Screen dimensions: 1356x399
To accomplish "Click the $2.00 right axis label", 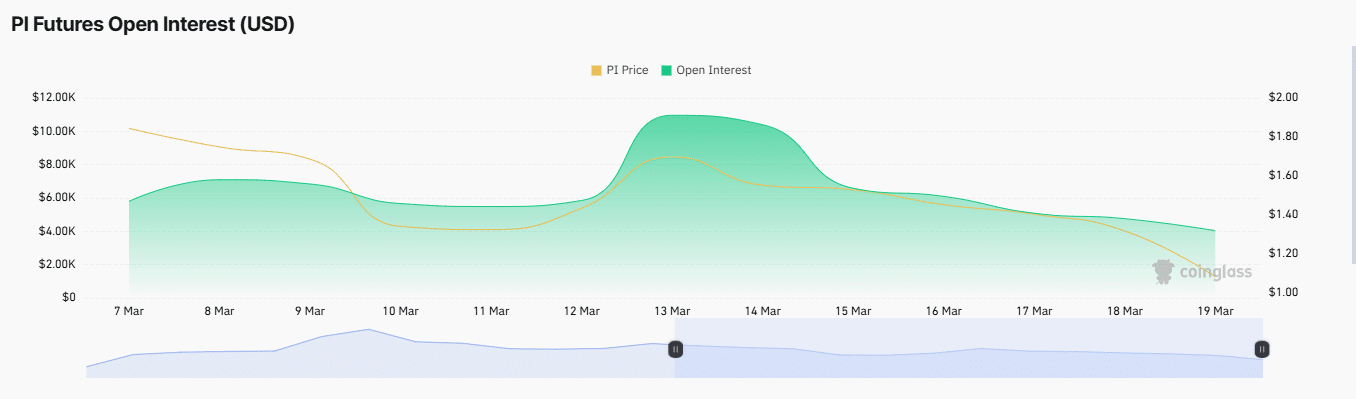I will 1283,97.
